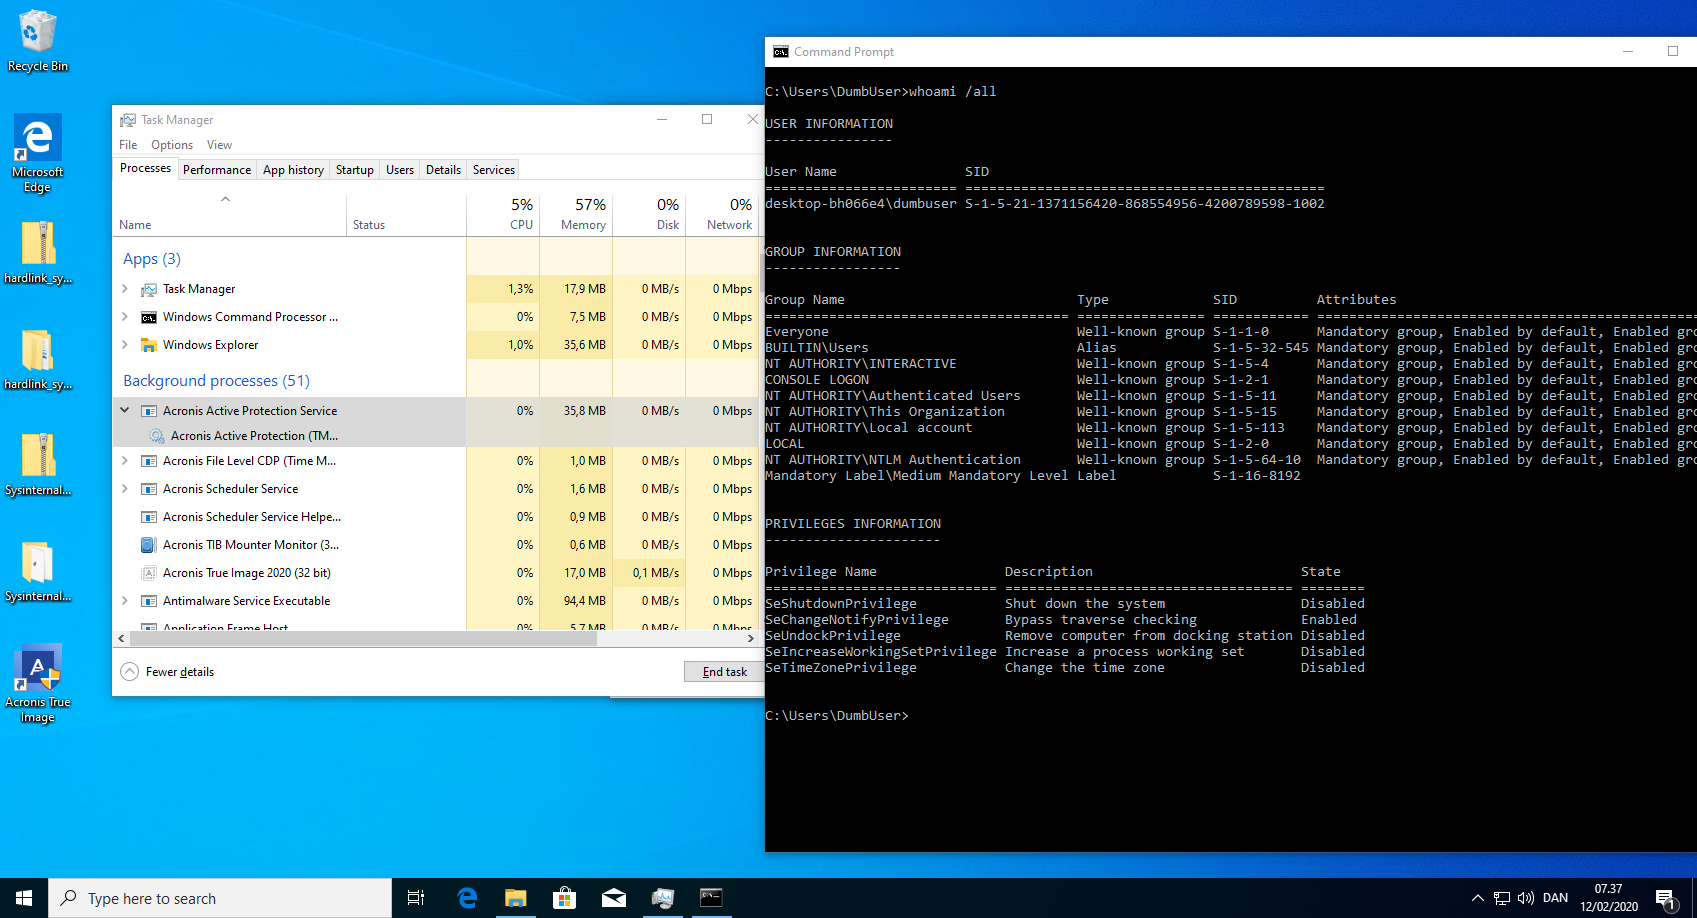Open the Mail app in taskbar
The height and width of the screenshot is (918, 1697).
pyautogui.click(x=613, y=898)
